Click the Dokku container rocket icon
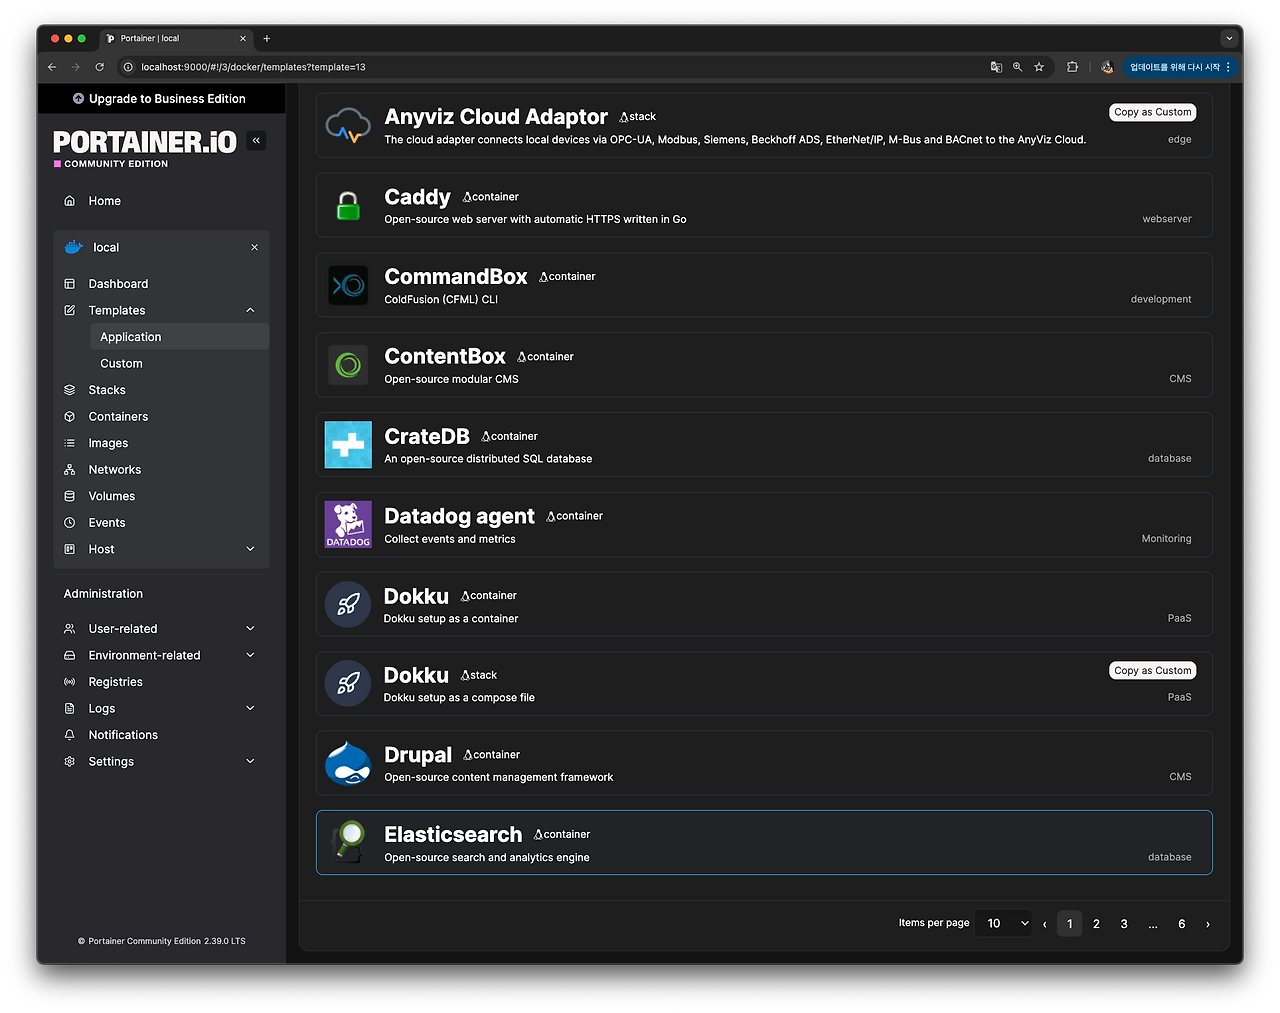 (x=348, y=604)
